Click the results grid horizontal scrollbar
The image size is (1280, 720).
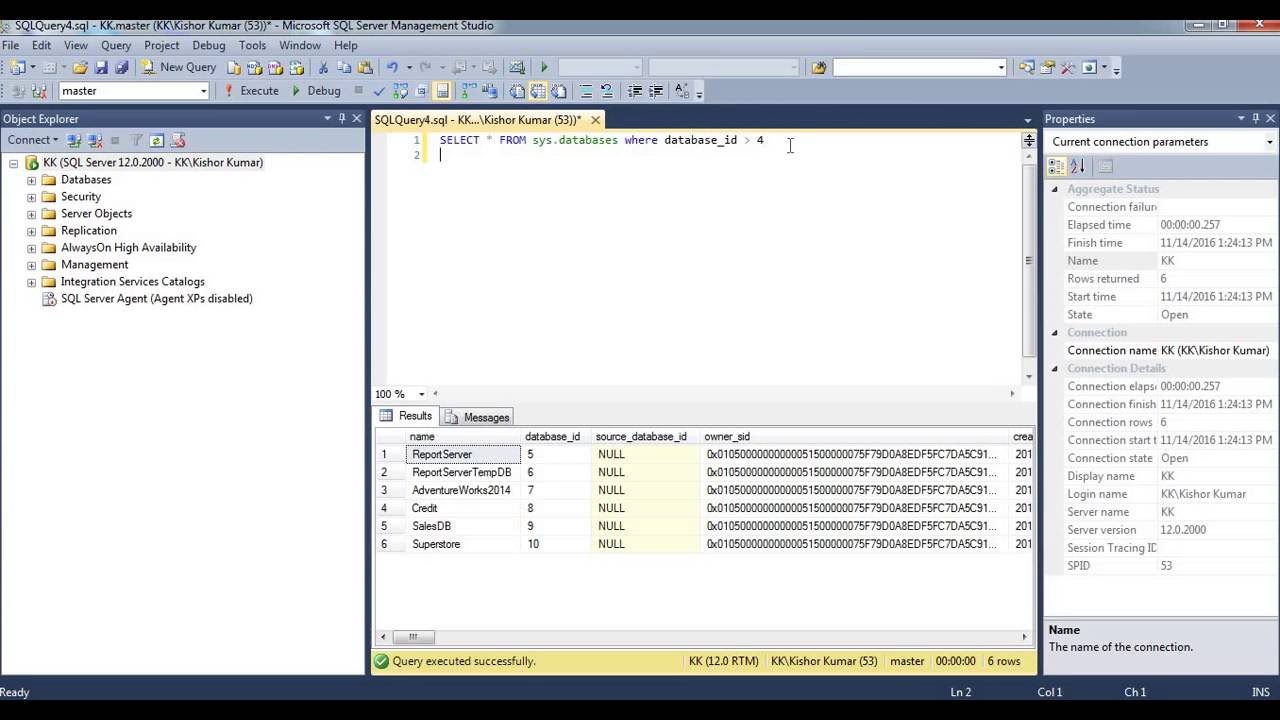point(703,636)
